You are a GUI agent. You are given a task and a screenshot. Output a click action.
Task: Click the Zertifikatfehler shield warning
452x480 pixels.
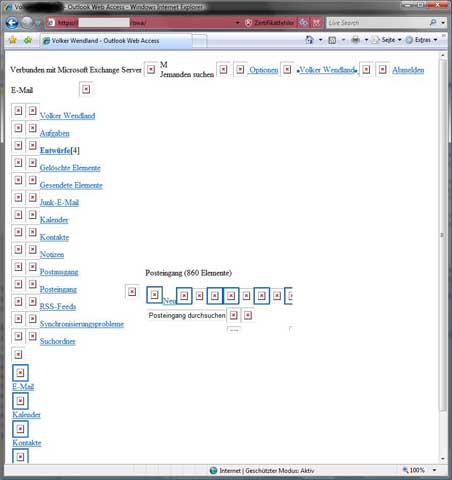[x=269, y=23]
